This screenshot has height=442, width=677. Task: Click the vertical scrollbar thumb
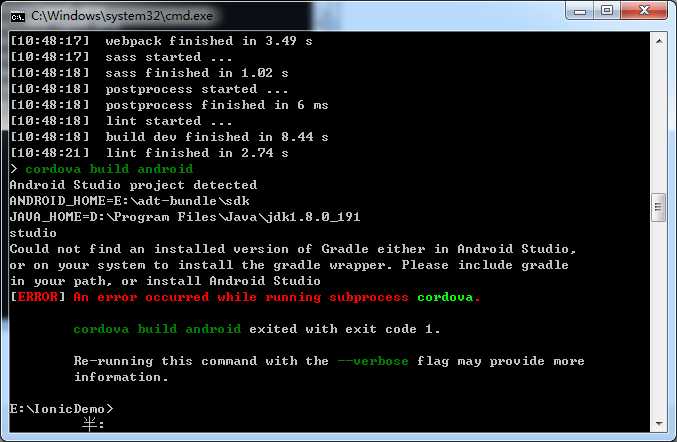point(658,207)
